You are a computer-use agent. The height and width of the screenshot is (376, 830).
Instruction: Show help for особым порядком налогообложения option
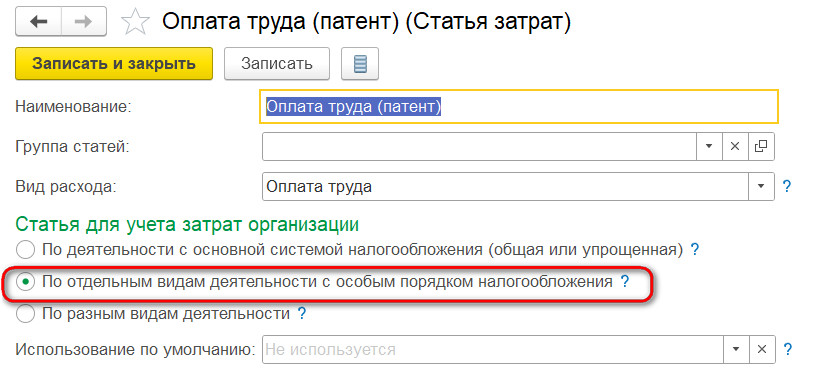tap(625, 281)
